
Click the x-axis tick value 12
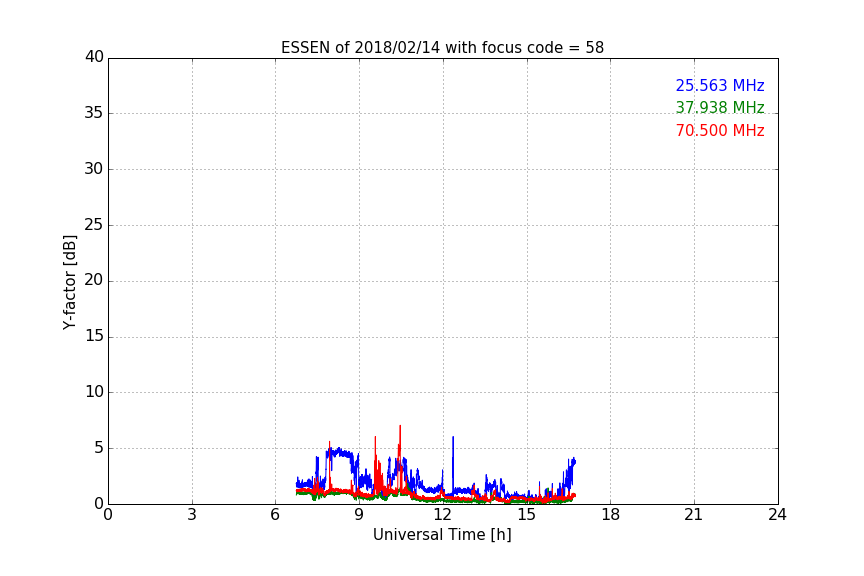click(x=442, y=515)
